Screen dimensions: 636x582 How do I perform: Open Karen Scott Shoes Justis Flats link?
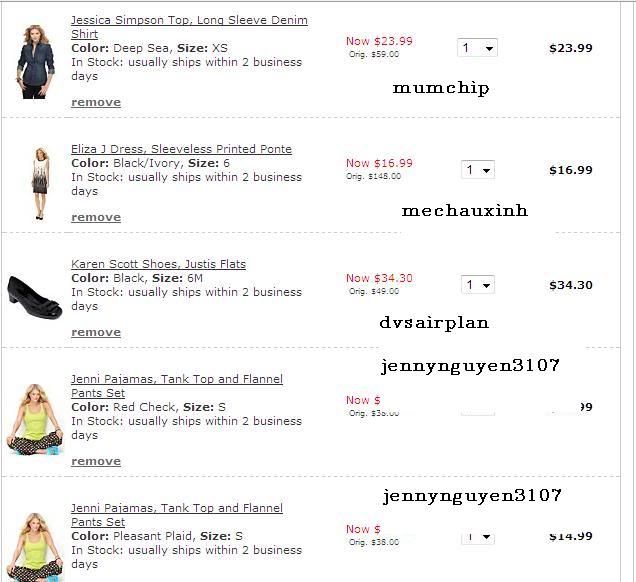[x=158, y=264]
